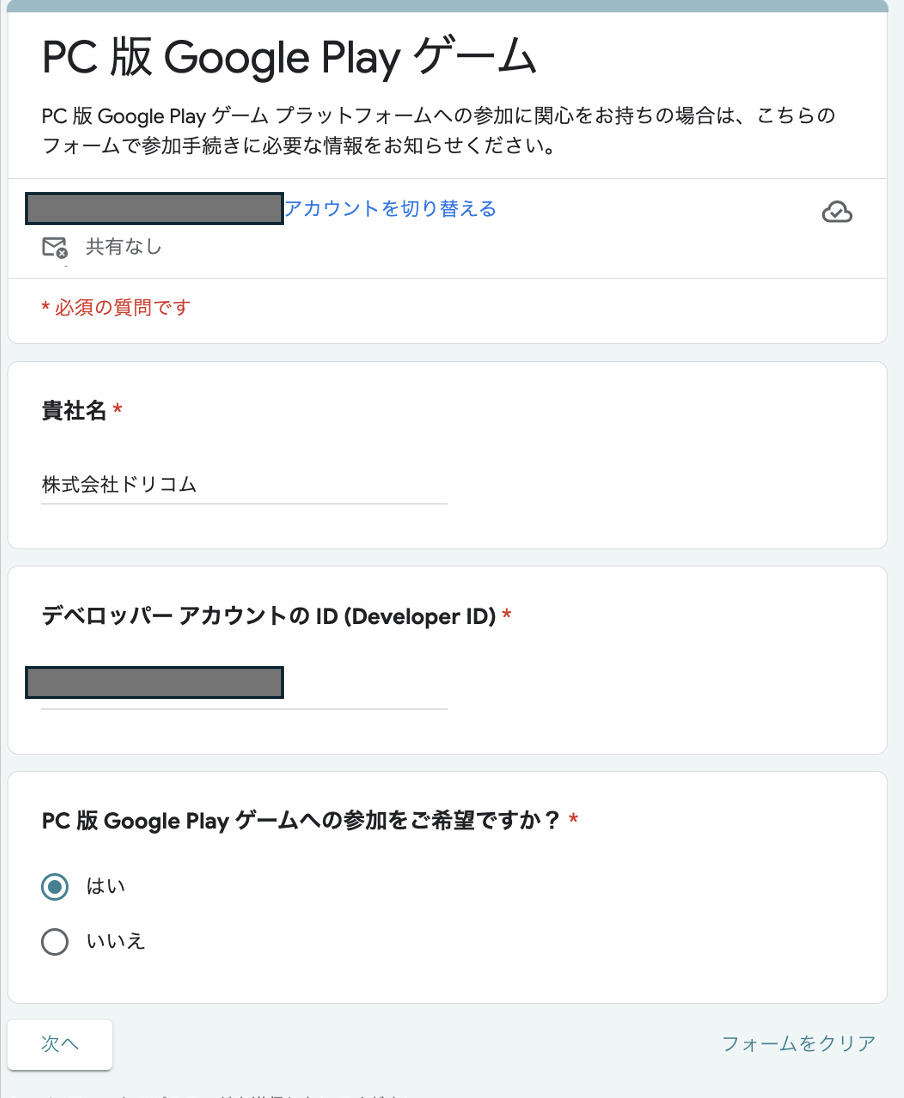Click the colored header bar above title
Viewport: 904px width, 1098px height.
click(x=447, y=6)
